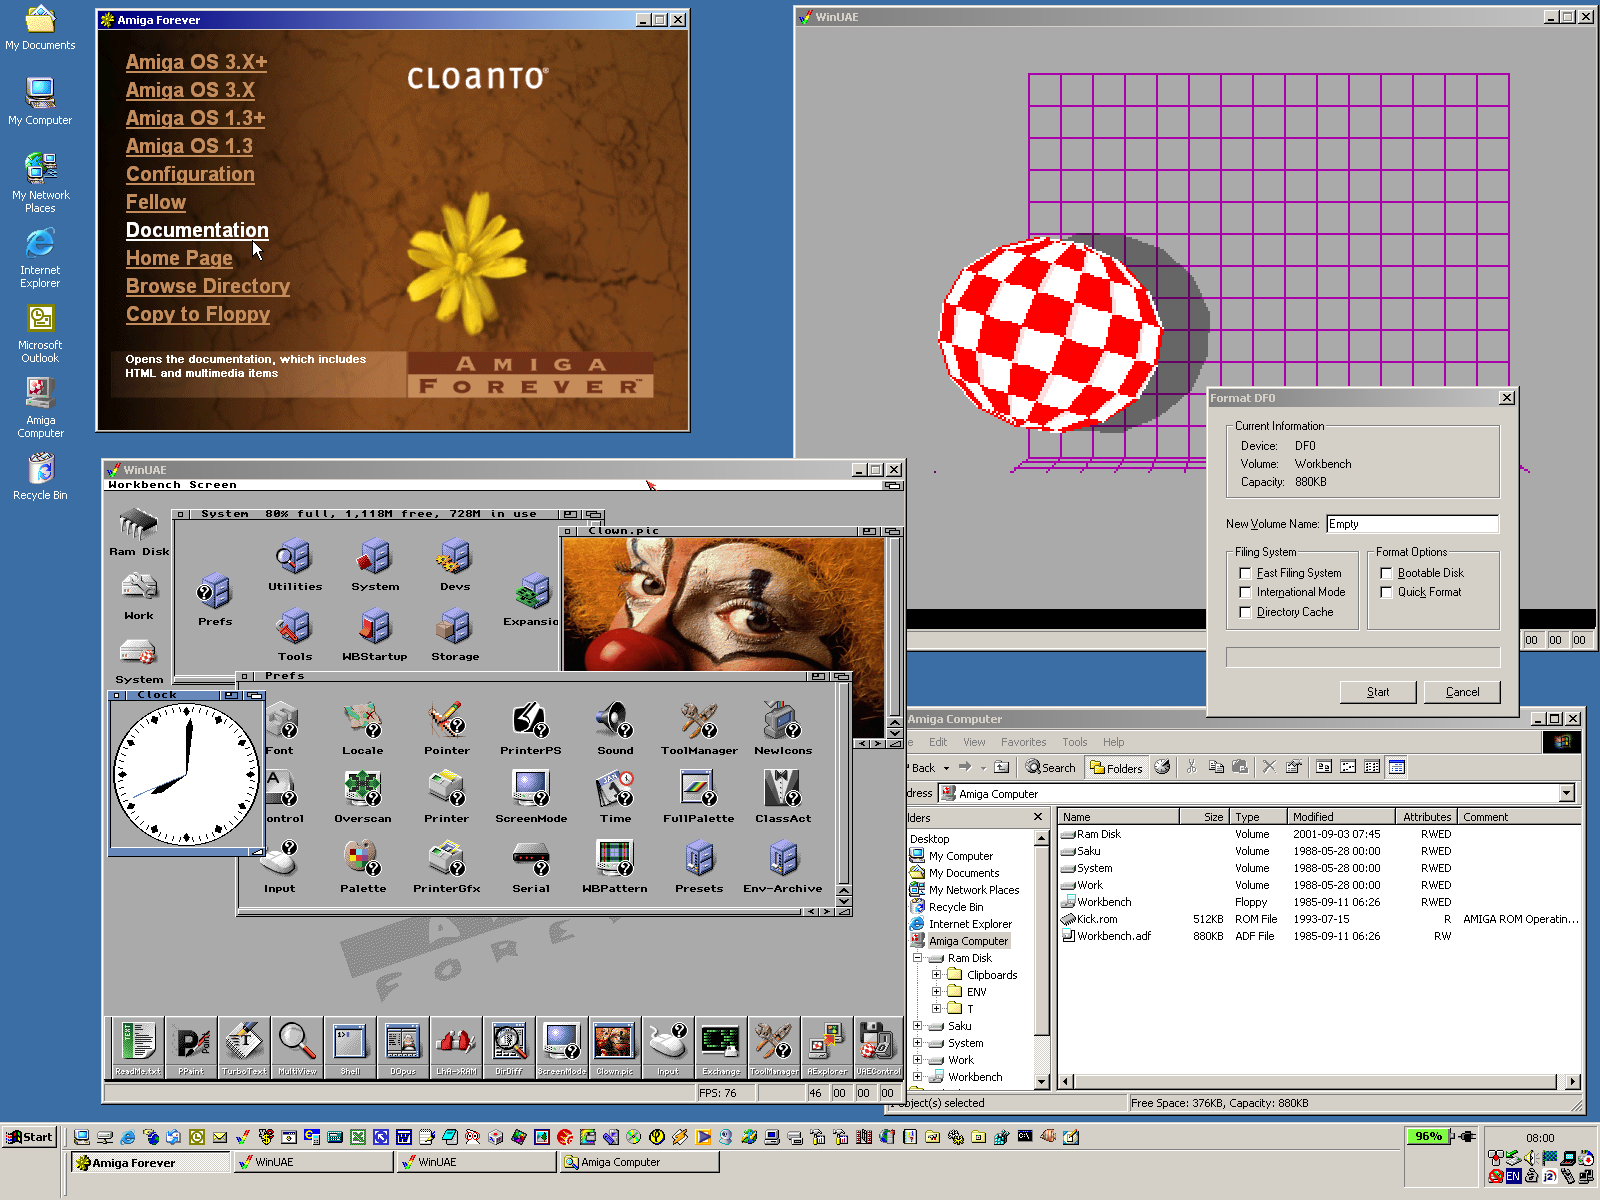Open the Address bar dropdown

(1567, 793)
